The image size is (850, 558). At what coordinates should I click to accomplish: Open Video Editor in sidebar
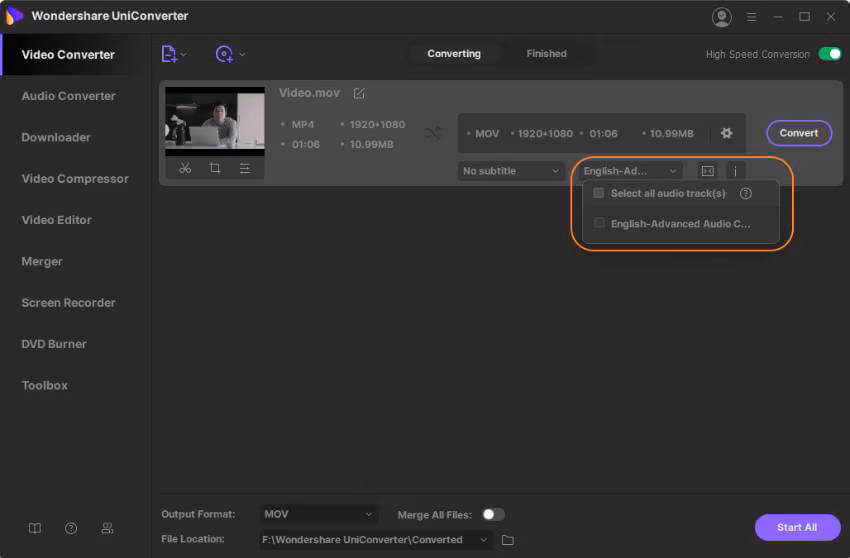coord(56,220)
